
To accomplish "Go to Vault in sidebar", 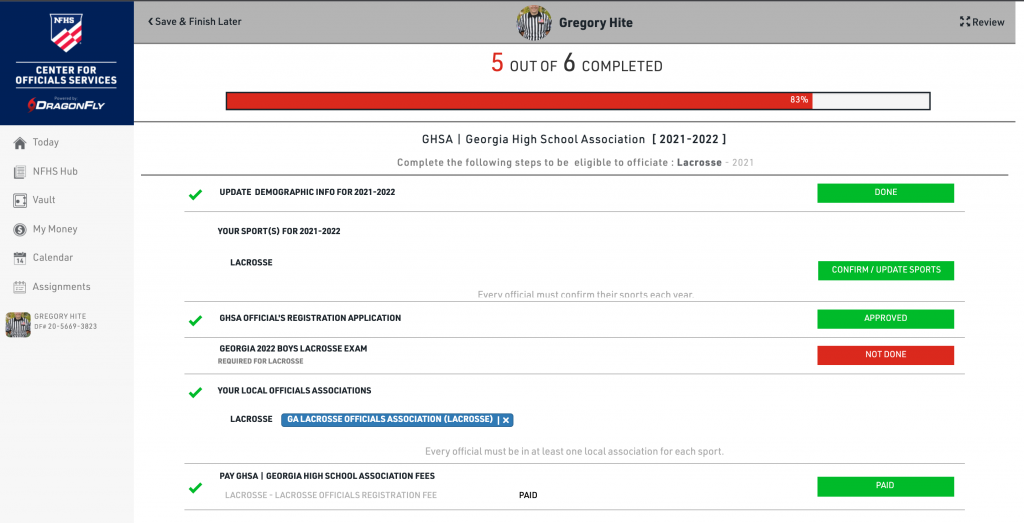I will tap(44, 200).
